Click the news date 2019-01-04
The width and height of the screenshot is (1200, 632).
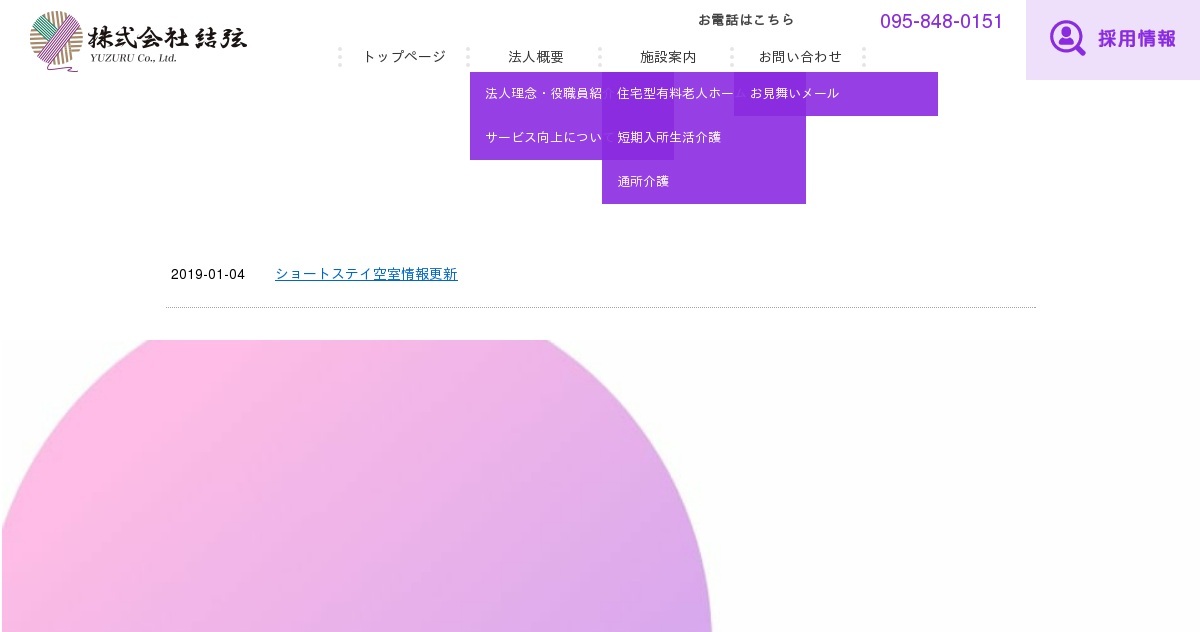pyautogui.click(x=208, y=275)
